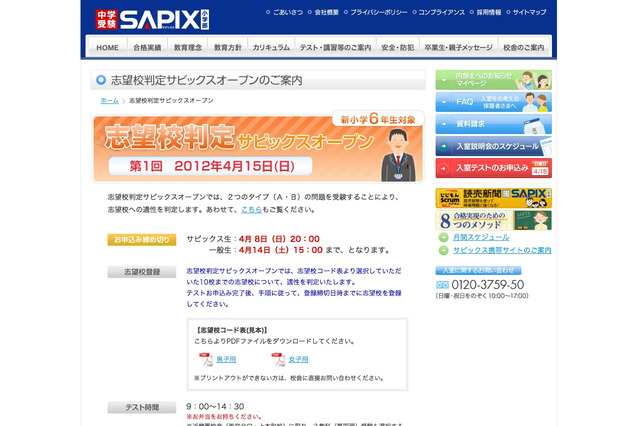Click the green arrow beside 月間スケジュール
The height and width of the screenshot is (426, 640).
pyautogui.click(x=443, y=237)
